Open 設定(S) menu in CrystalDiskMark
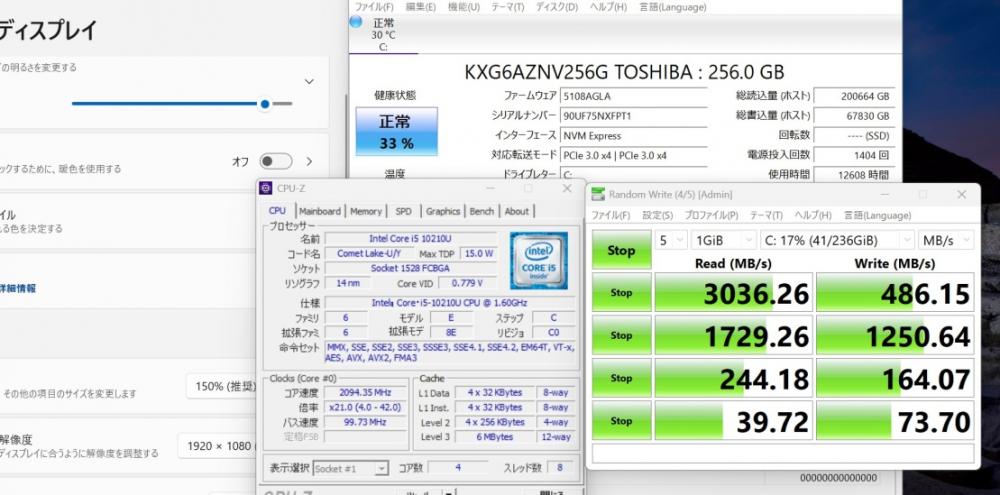 coord(658,216)
